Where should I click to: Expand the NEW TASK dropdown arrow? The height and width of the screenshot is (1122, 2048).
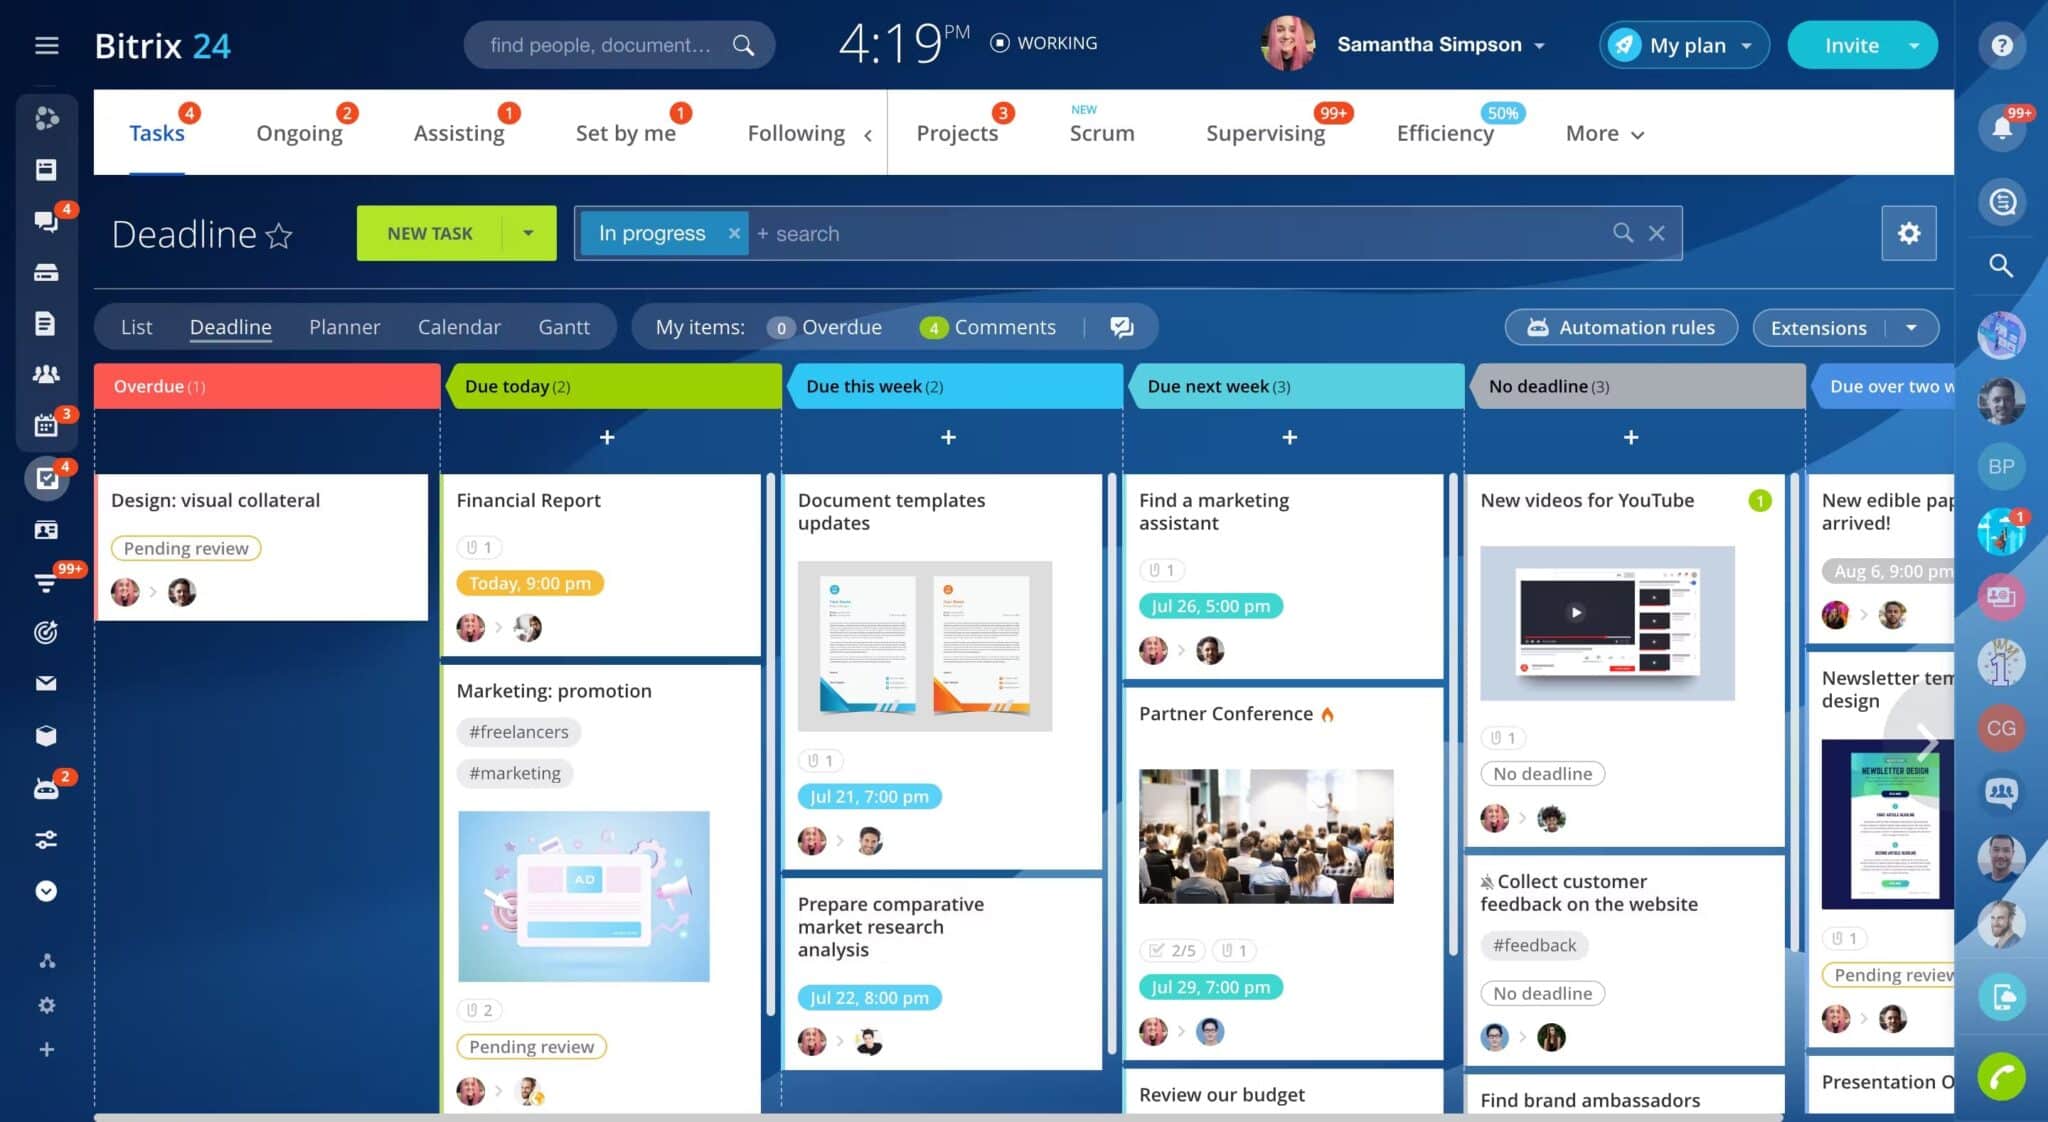pyautogui.click(x=529, y=233)
